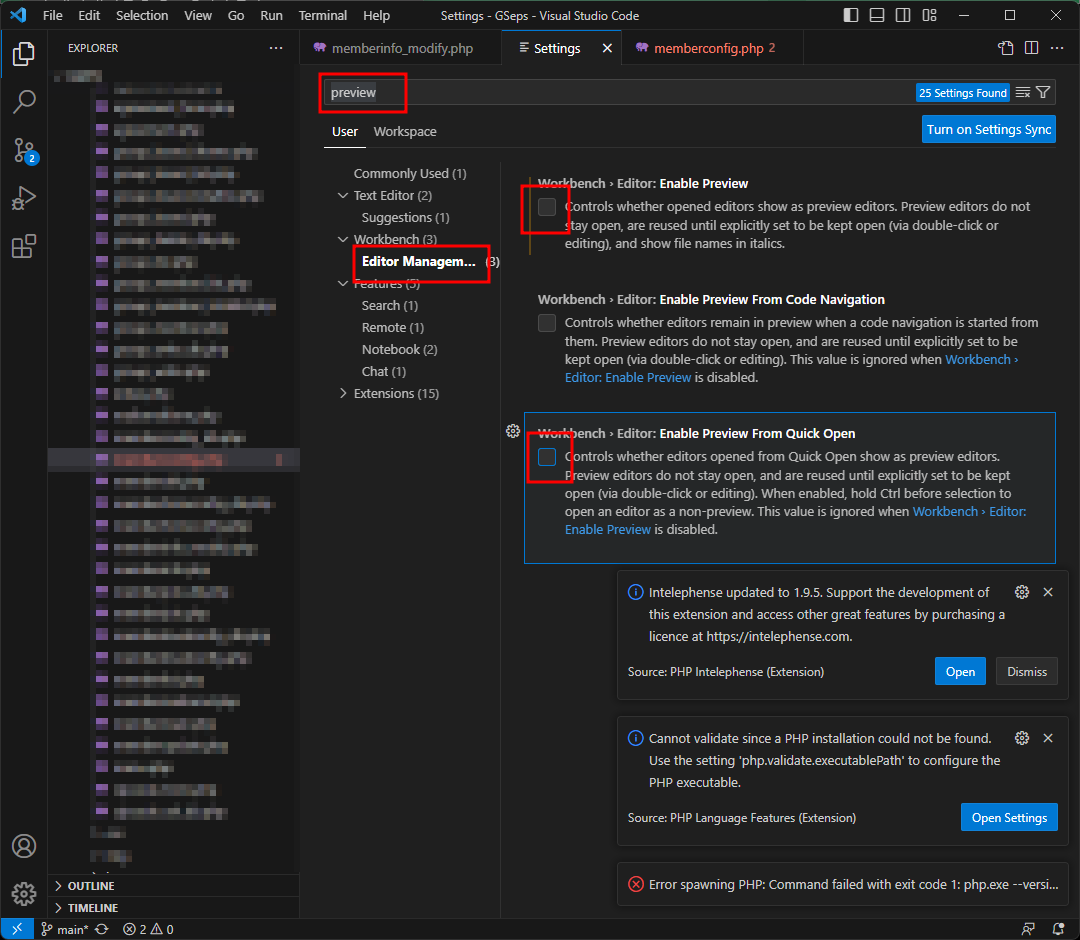Screen dimensions: 1080x940
Task: Toggle Enable Preview From Quick Open checkbox
Action: pyautogui.click(x=547, y=457)
